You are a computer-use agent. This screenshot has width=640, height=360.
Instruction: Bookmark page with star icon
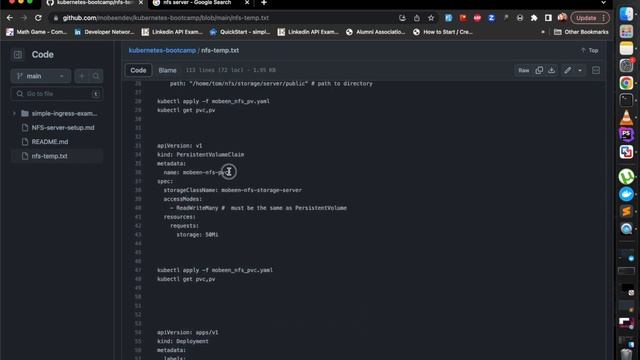tap(431, 18)
